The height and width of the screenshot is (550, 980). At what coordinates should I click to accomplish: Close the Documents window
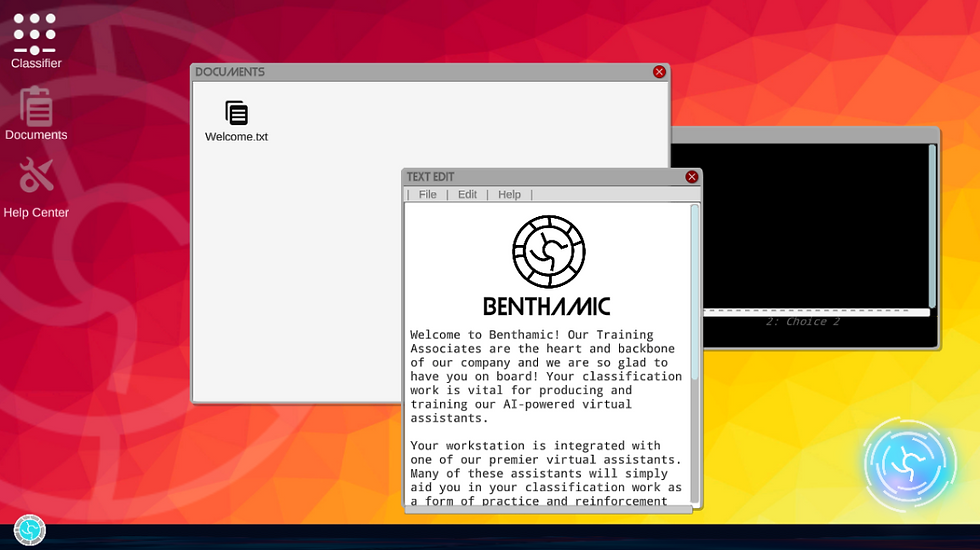tap(659, 72)
